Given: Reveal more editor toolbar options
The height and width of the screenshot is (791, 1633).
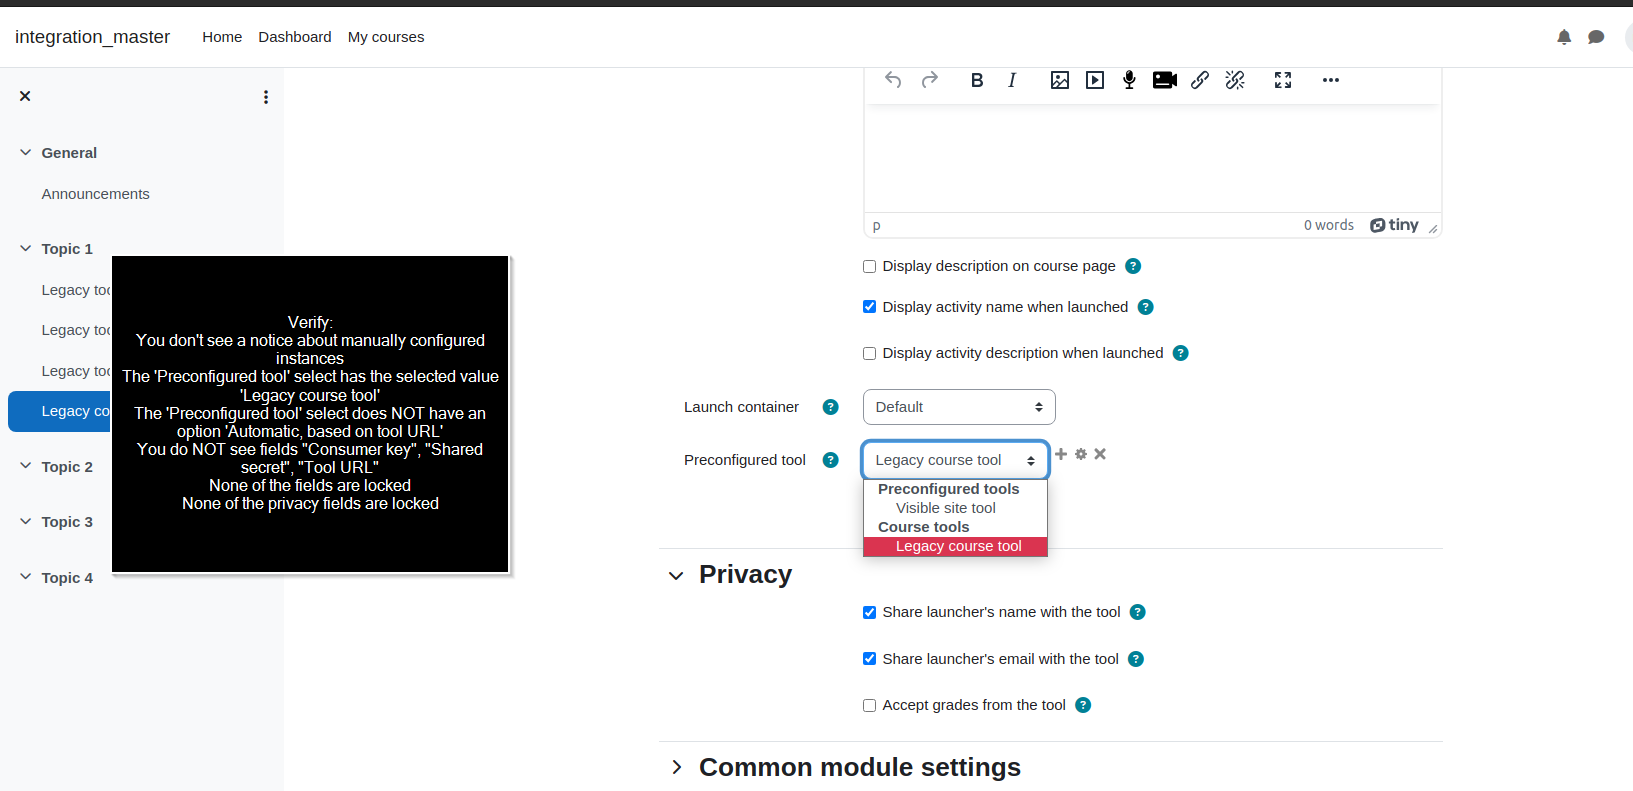Looking at the screenshot, I should (x=1330, y=80).
